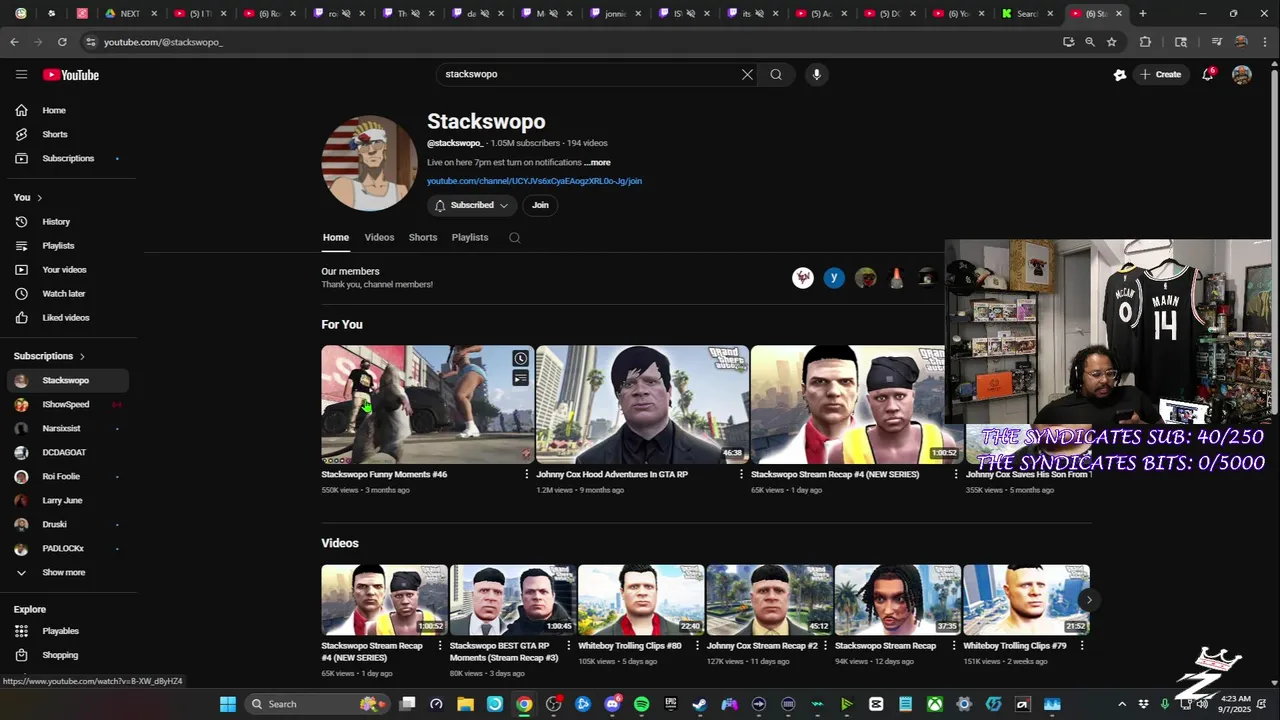Open Chrome media controls icon
The image size is (1280, 720).
[1216, 42]
